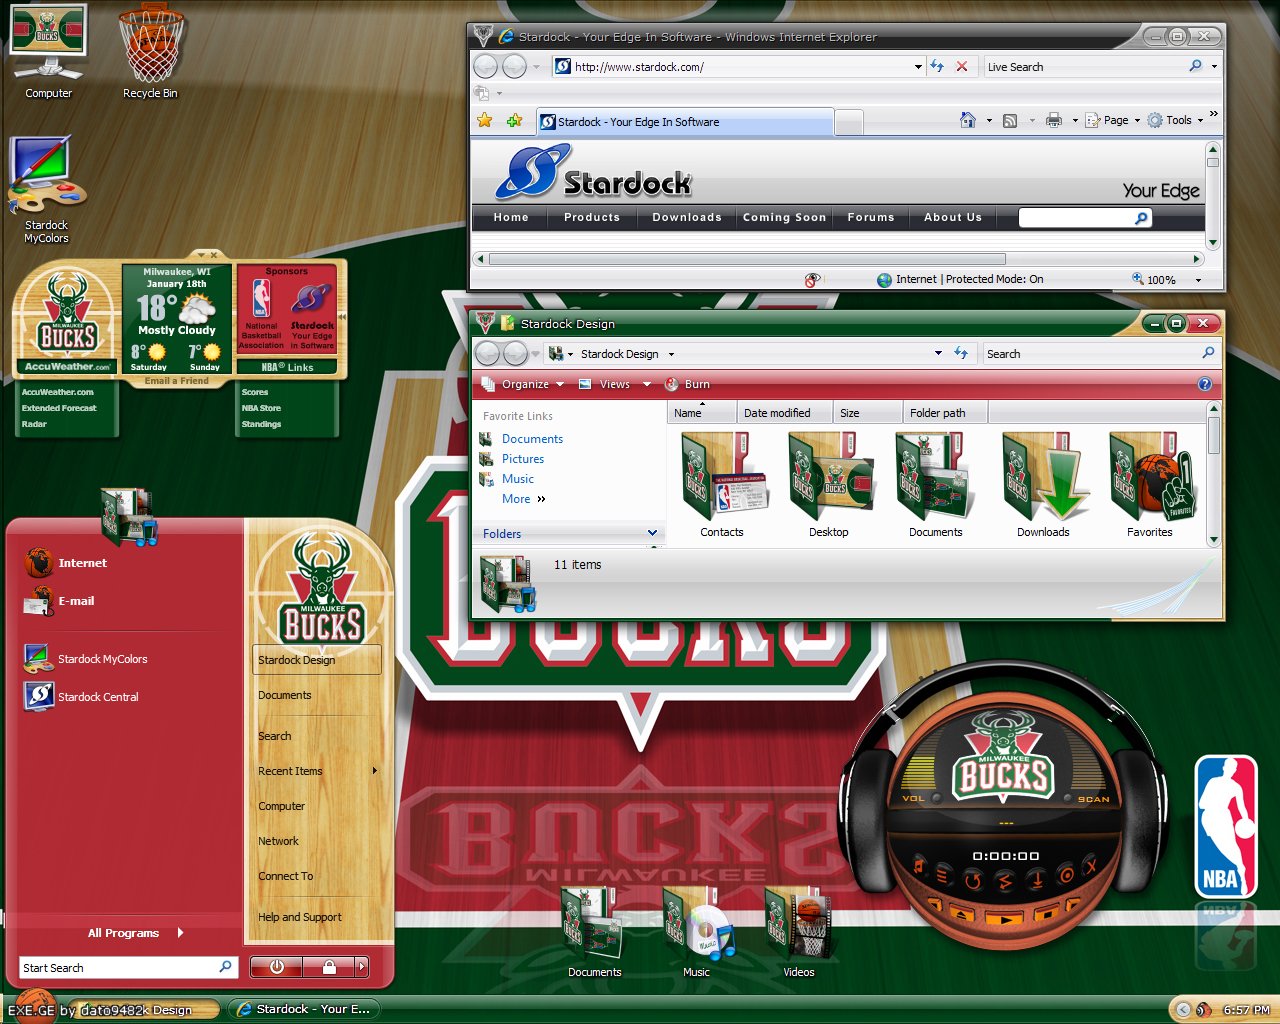Open the zoom level dropdown showing 100%

coord(1198,280)
